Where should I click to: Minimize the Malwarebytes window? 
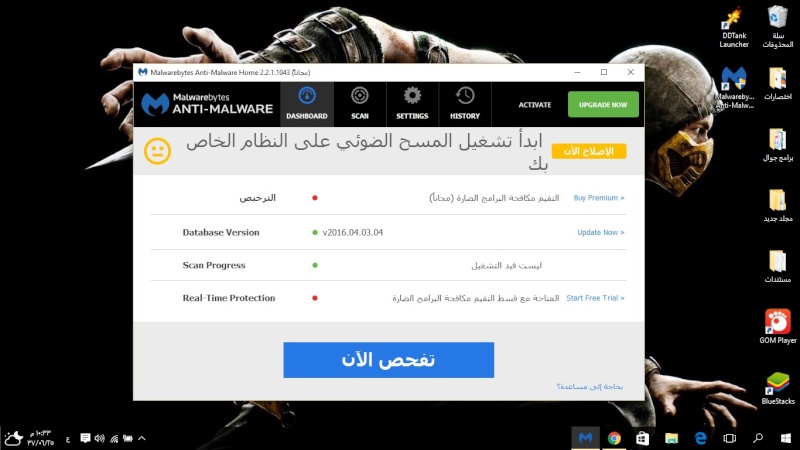point(577,72)
